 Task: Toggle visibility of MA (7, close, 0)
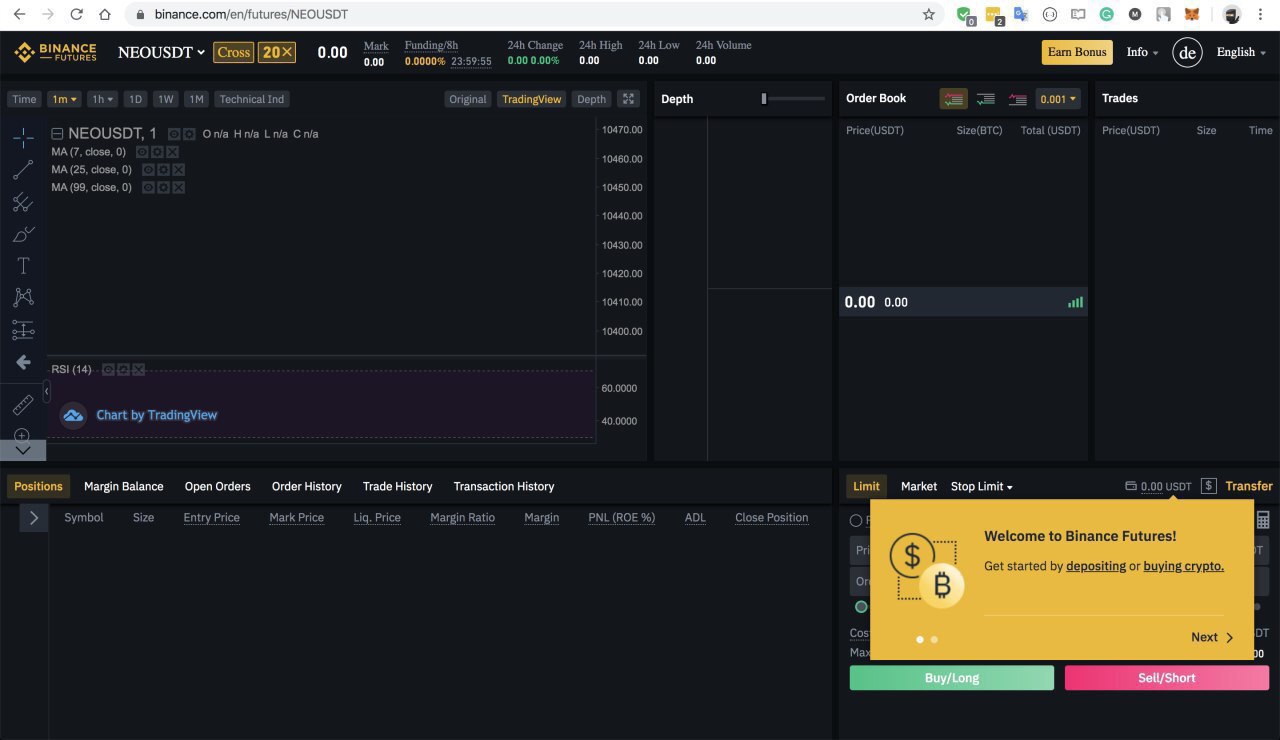[x=142, y=152]
